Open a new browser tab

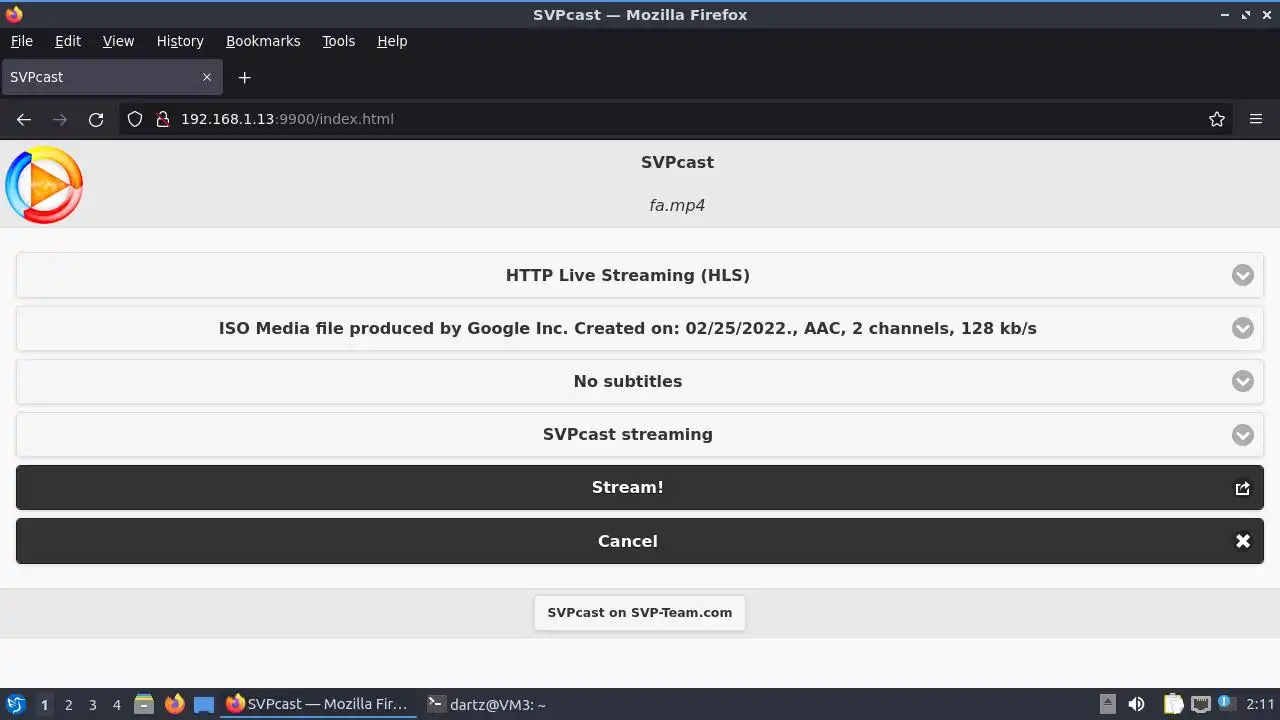[244, 77]
